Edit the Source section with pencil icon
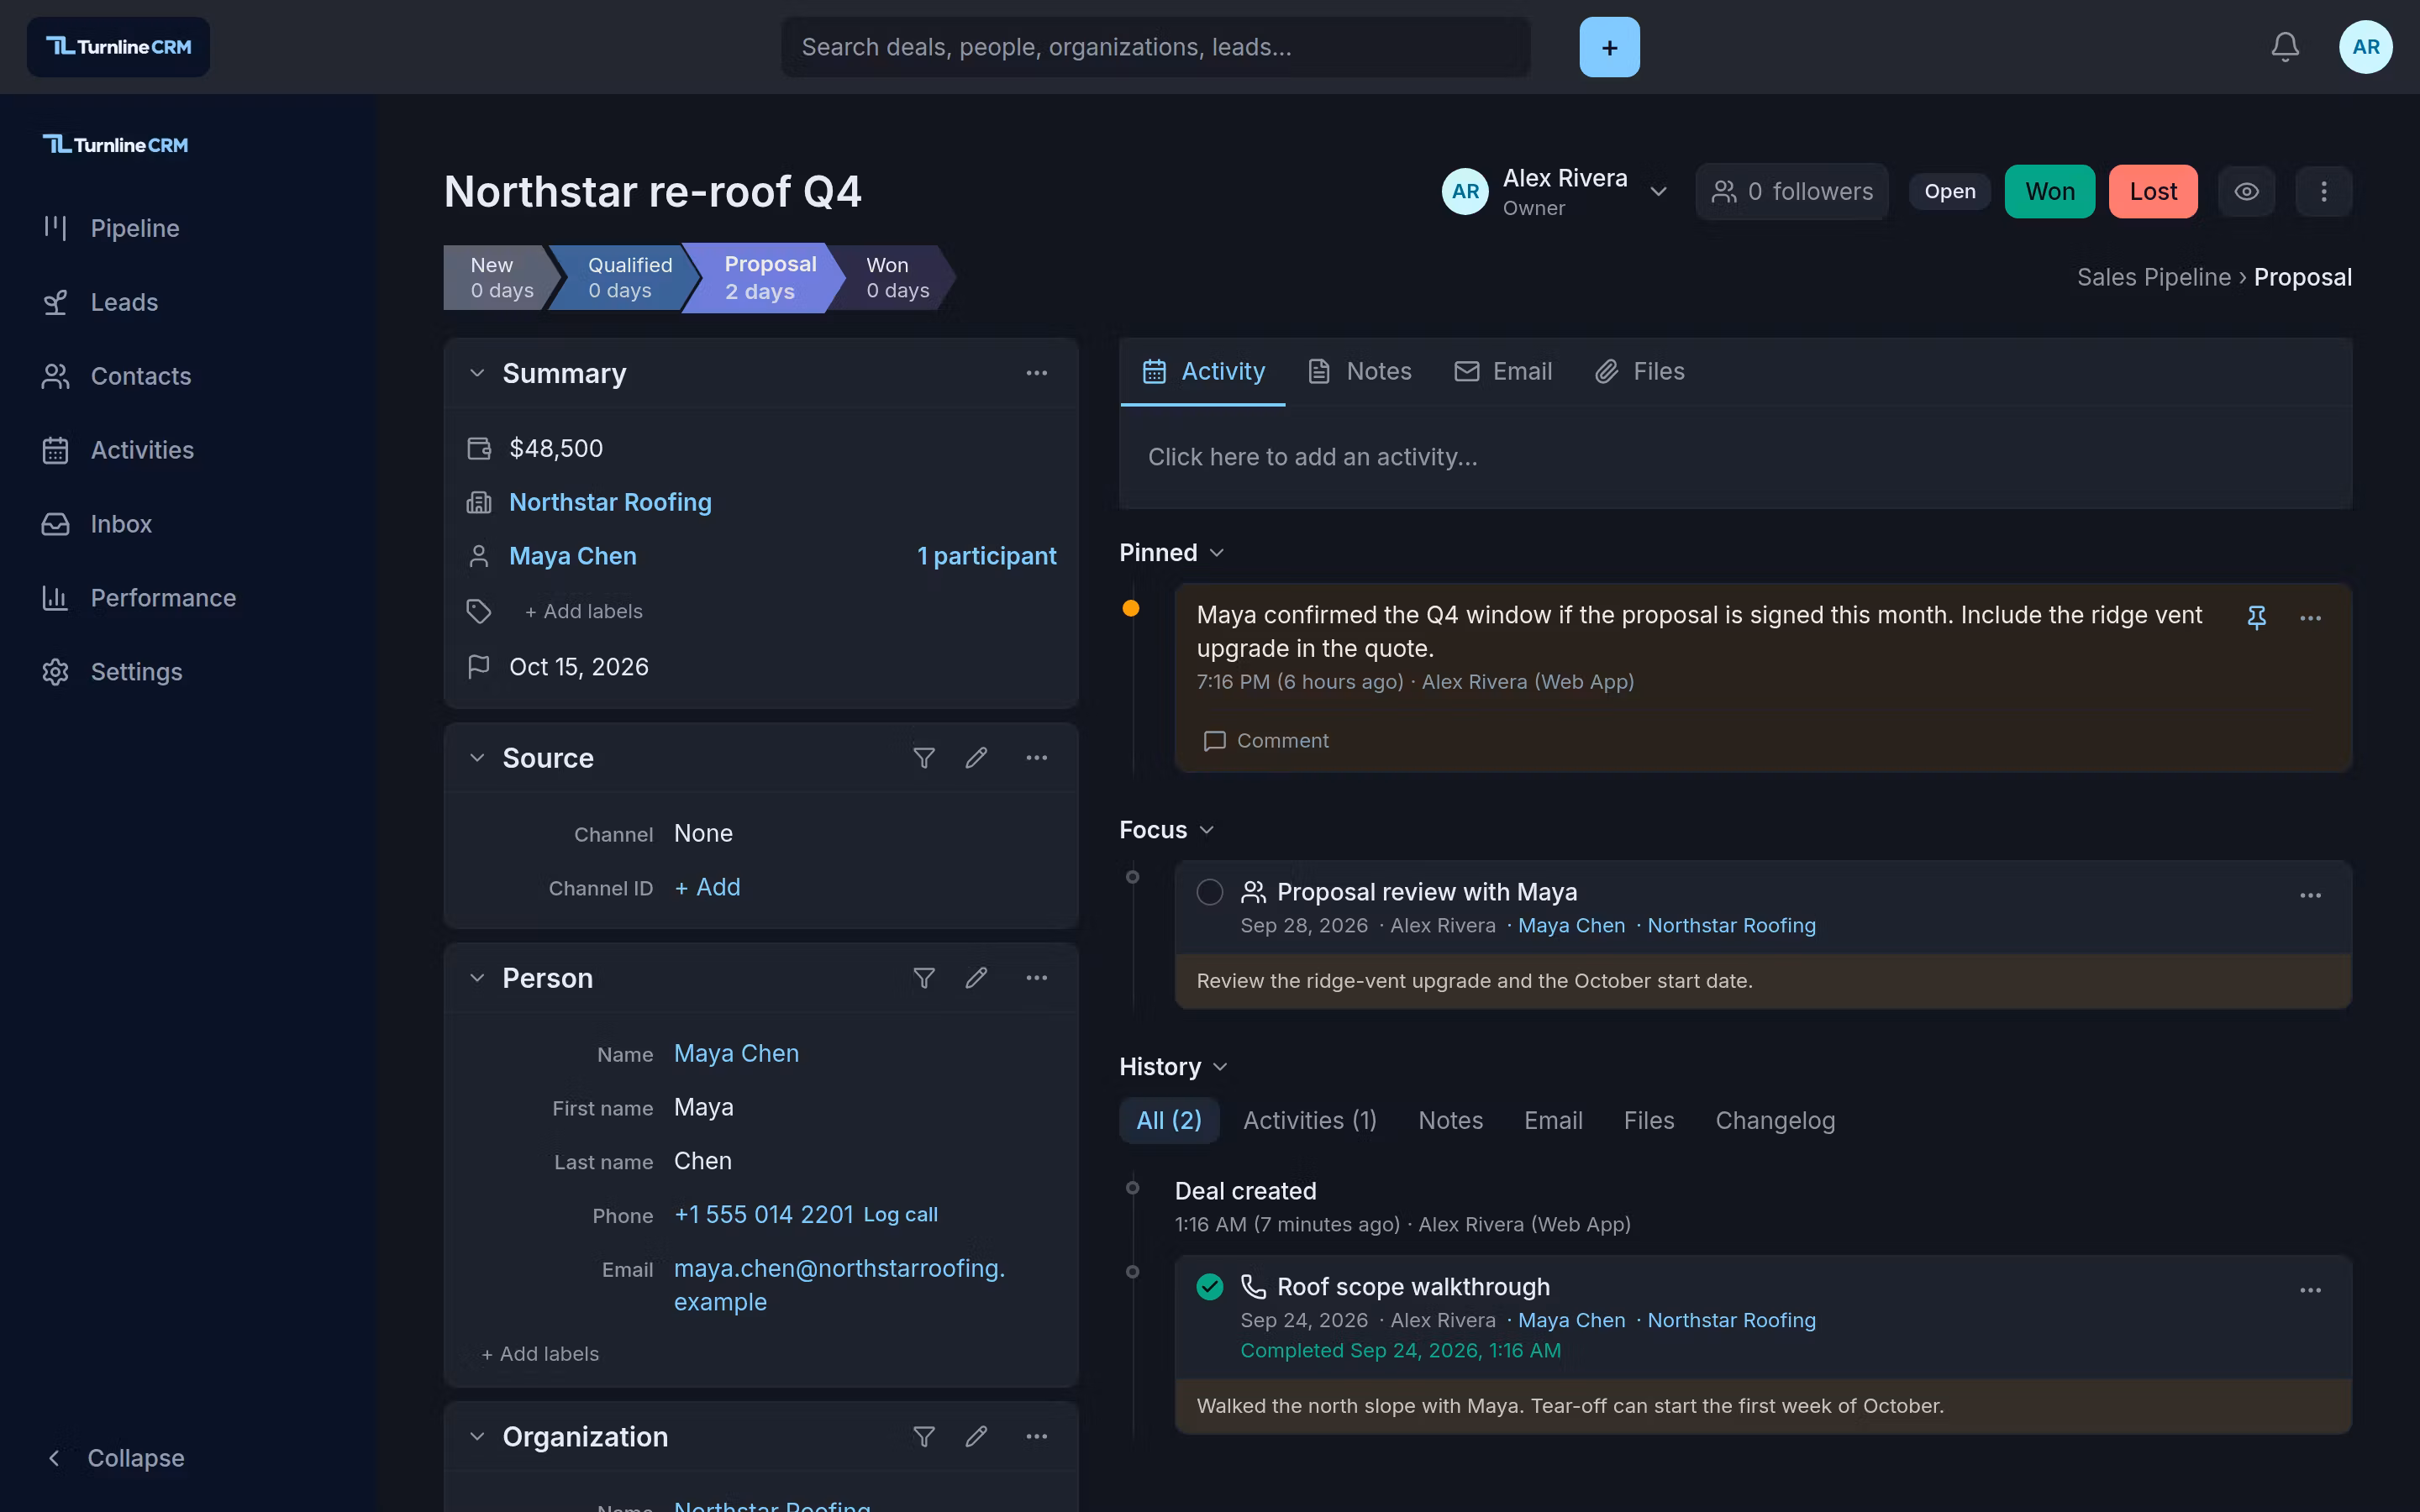Viewport: 2420px width, 1512px height. tap(976, 758)
